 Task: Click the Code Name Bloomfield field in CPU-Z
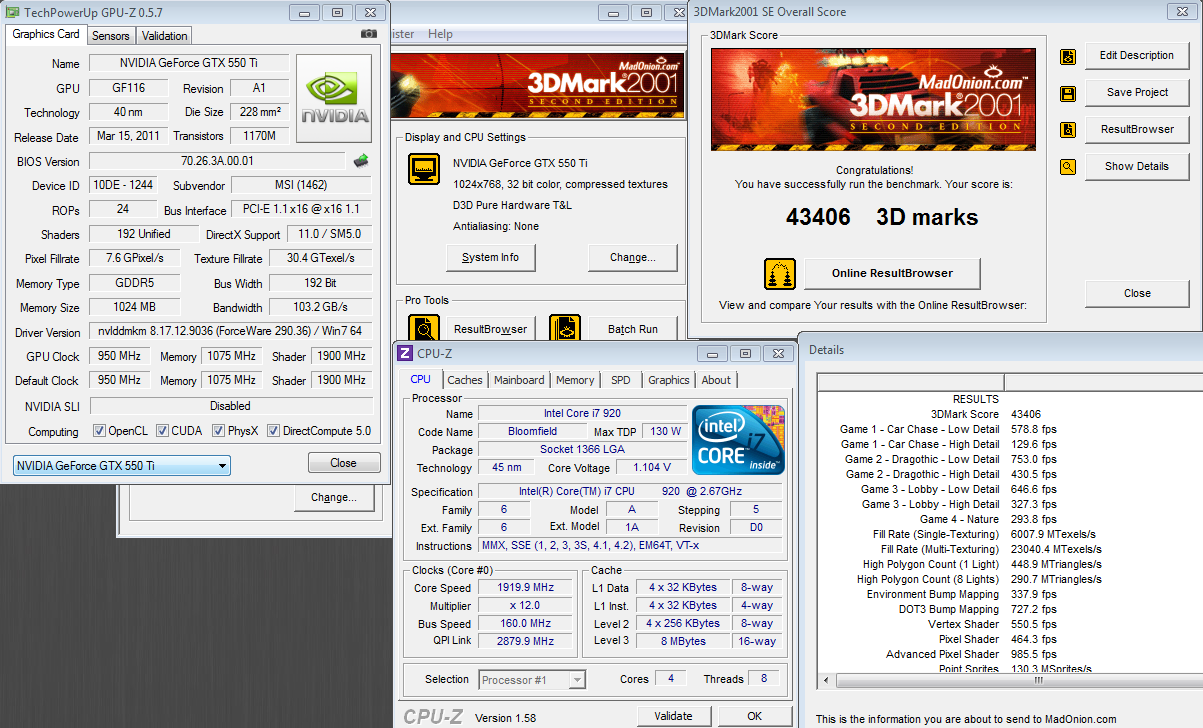point(533,432)
